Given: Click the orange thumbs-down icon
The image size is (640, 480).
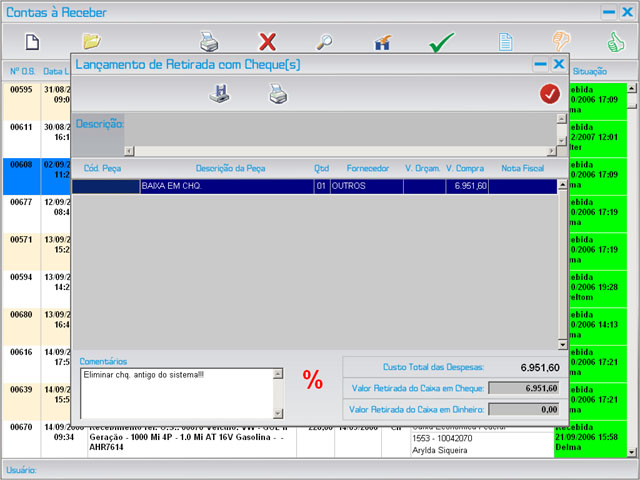Looking at the screenshot, I should point(560,41).
